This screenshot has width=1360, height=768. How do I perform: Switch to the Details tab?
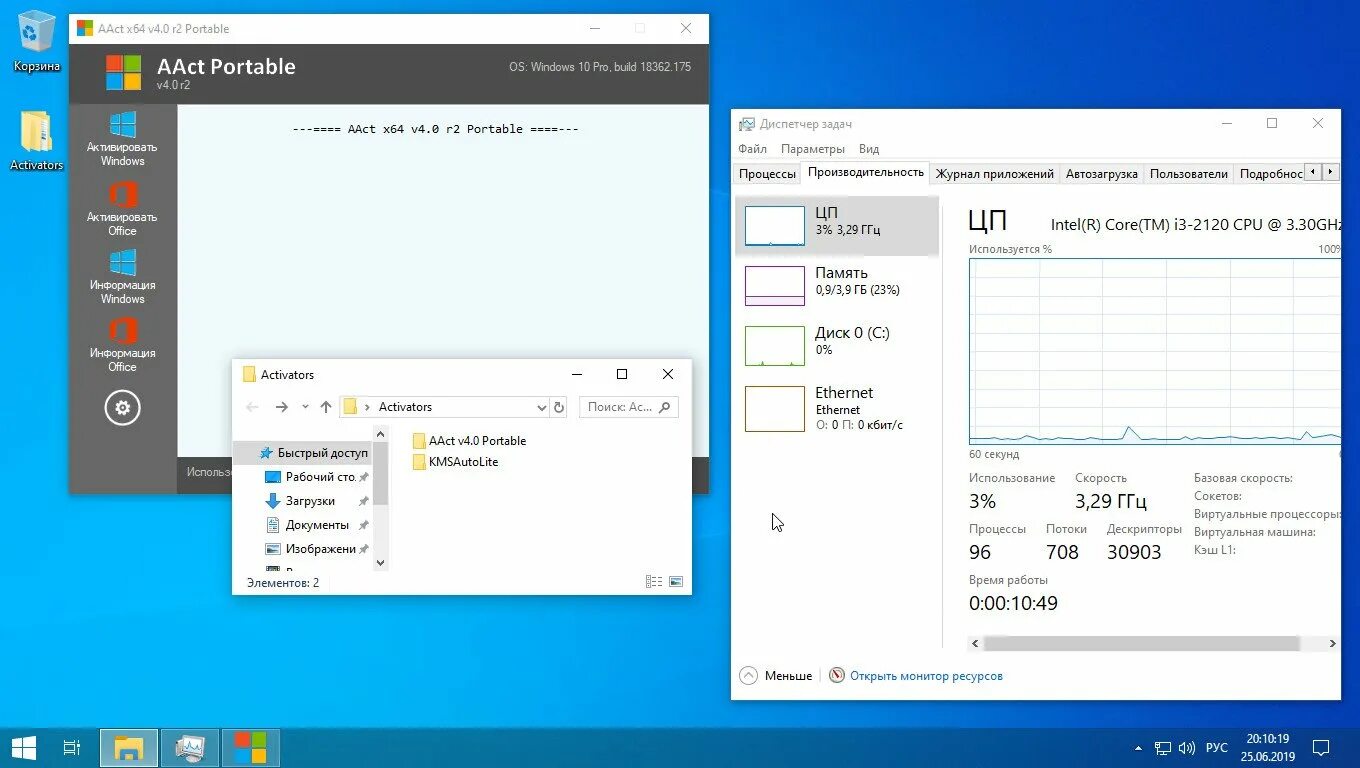[1270, 174]
